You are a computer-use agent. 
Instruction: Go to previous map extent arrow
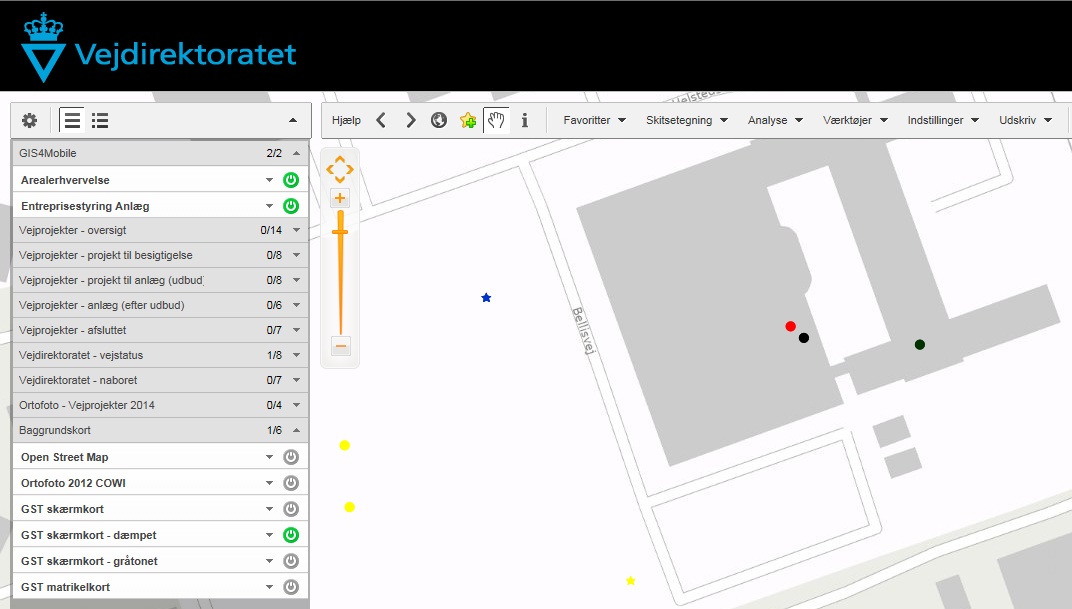tap(381, 120)
